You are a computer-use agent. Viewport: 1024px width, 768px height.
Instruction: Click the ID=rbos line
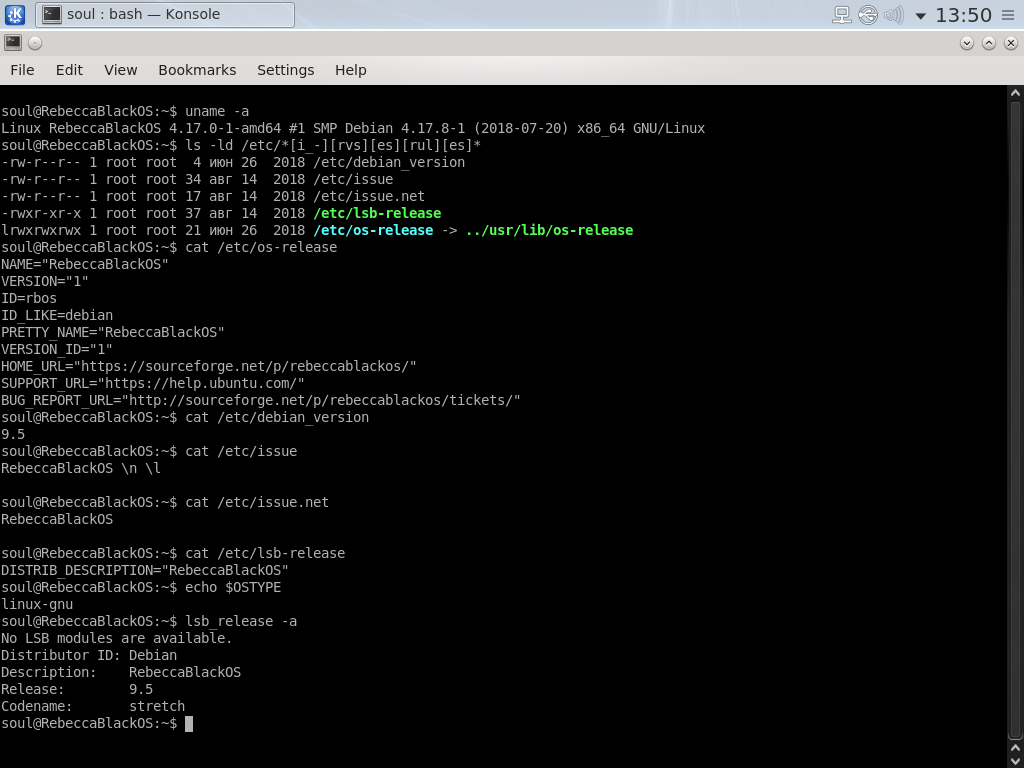29,298
